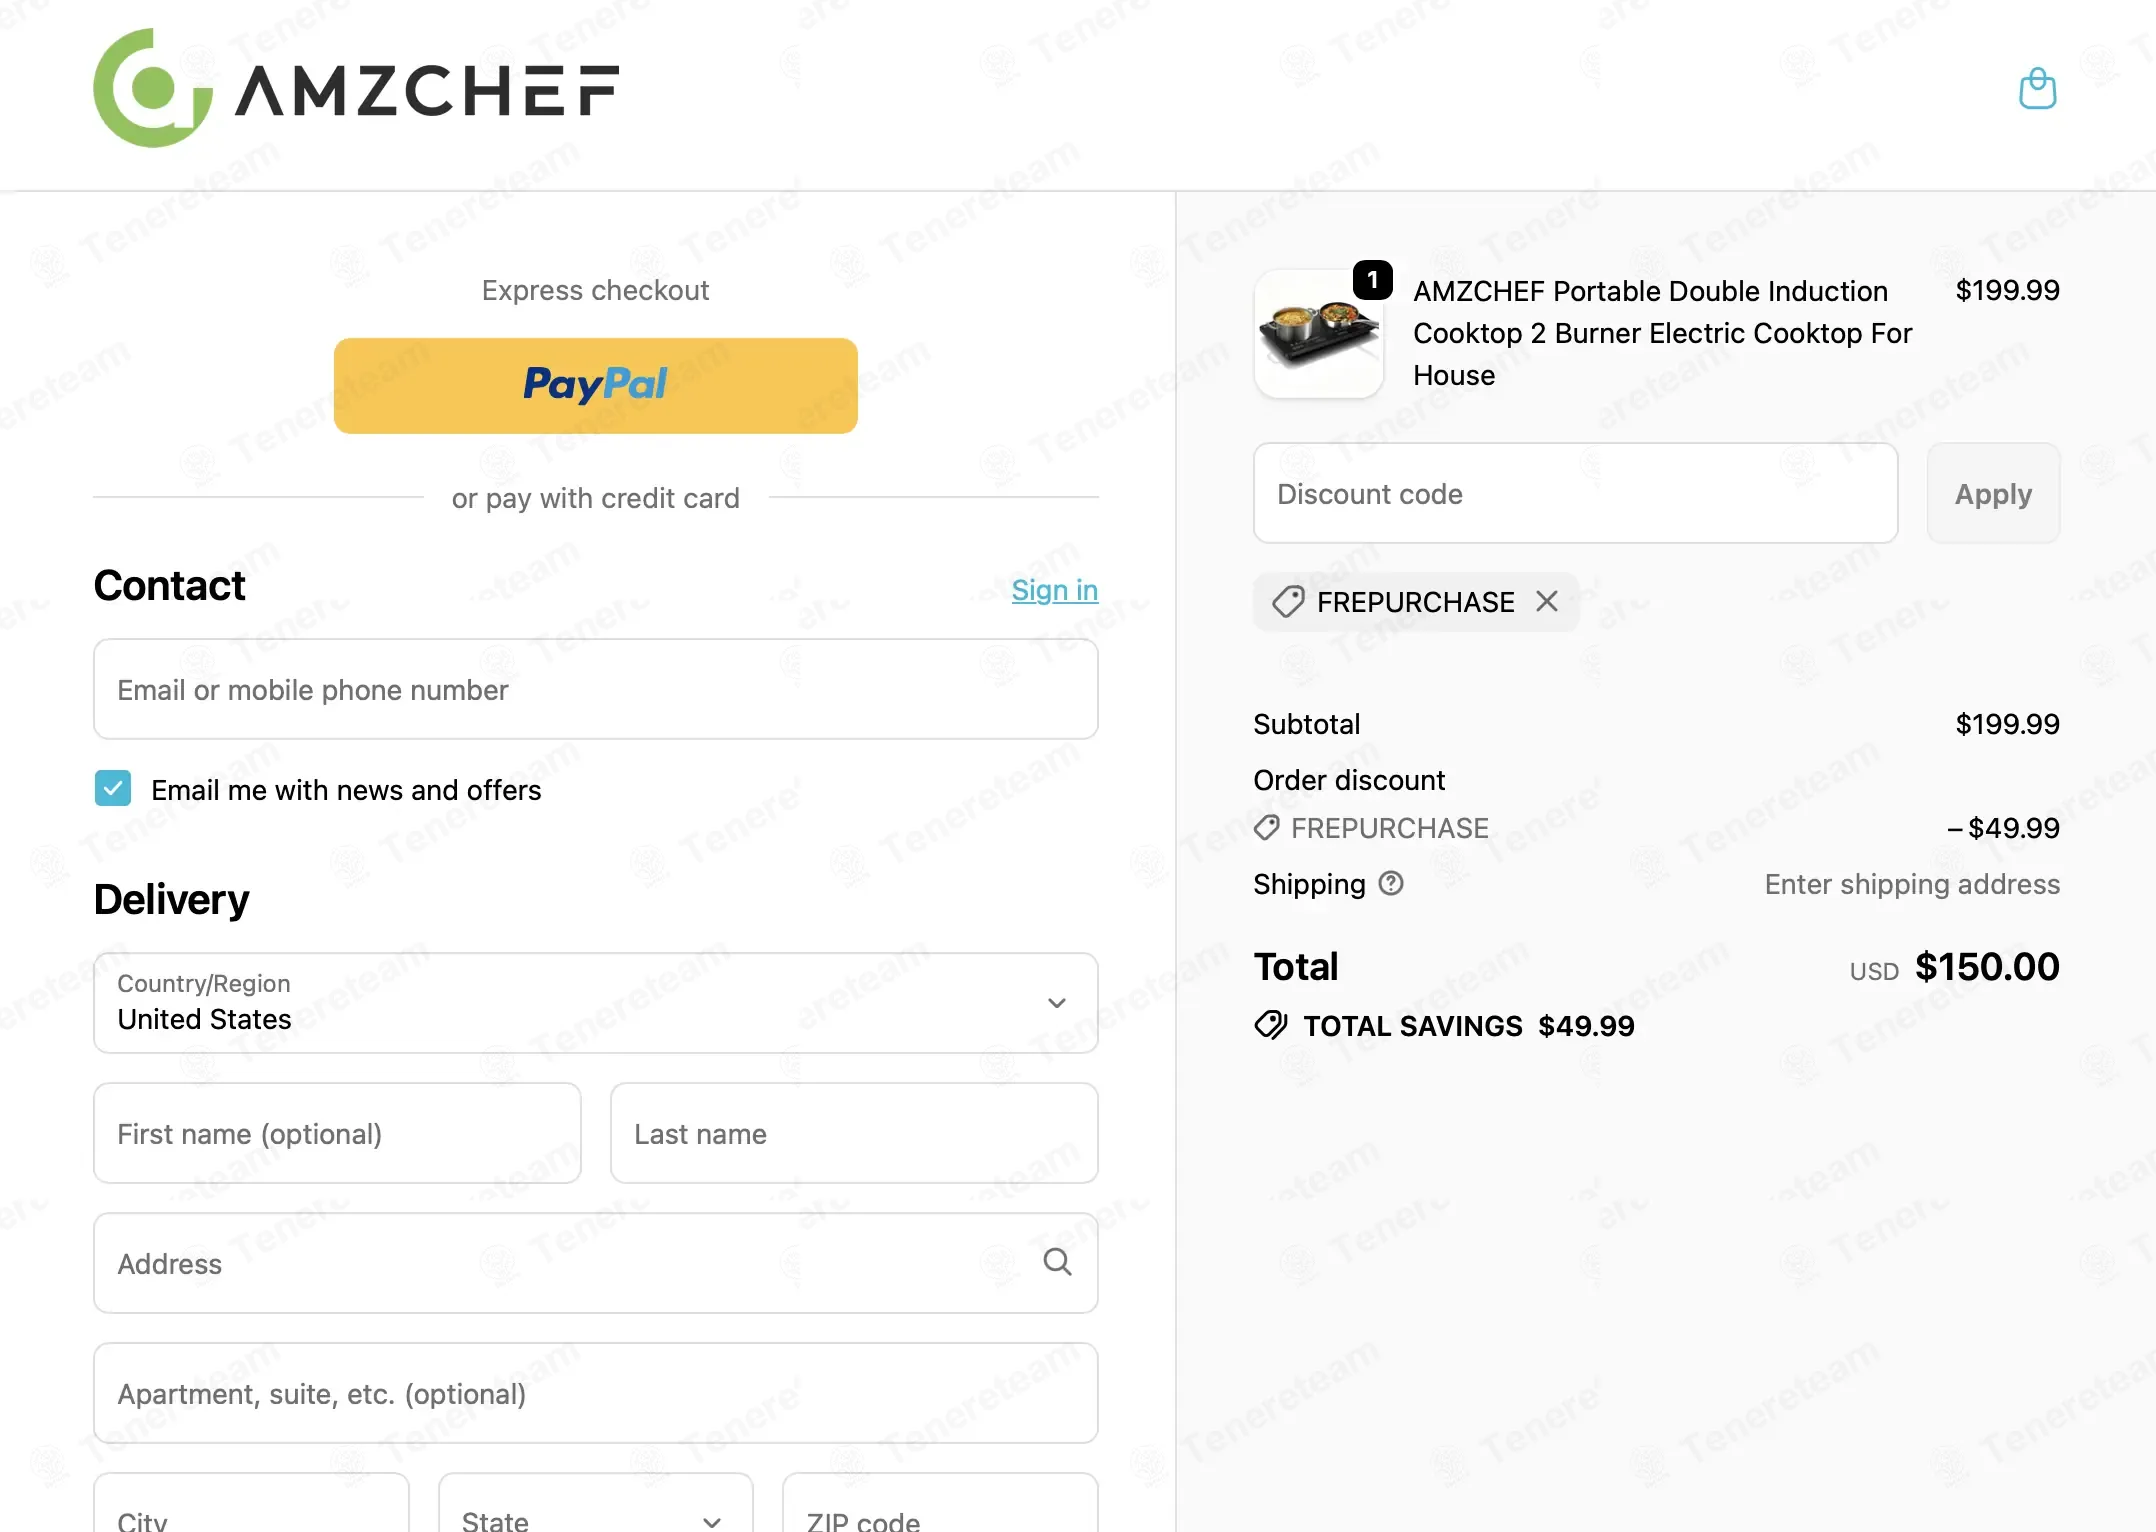Focus the Apartment, suite, etc. field
Screen dimensions: 2156x1532
[x=596, y=1393]
